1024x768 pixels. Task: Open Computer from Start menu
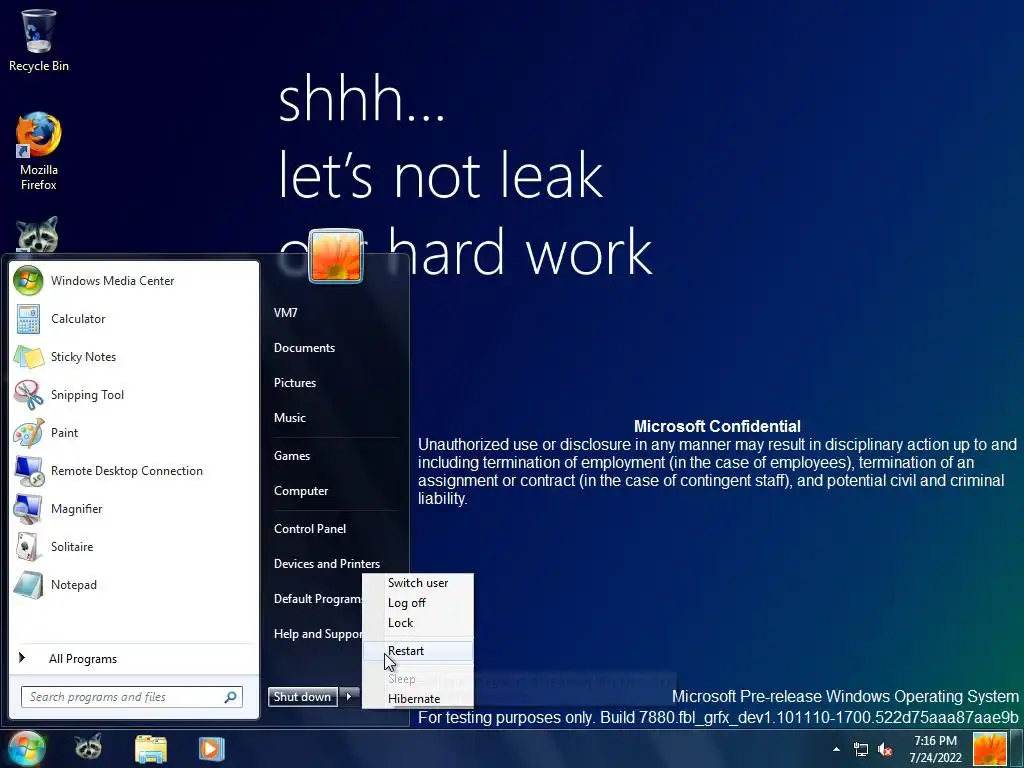(301, 491)
